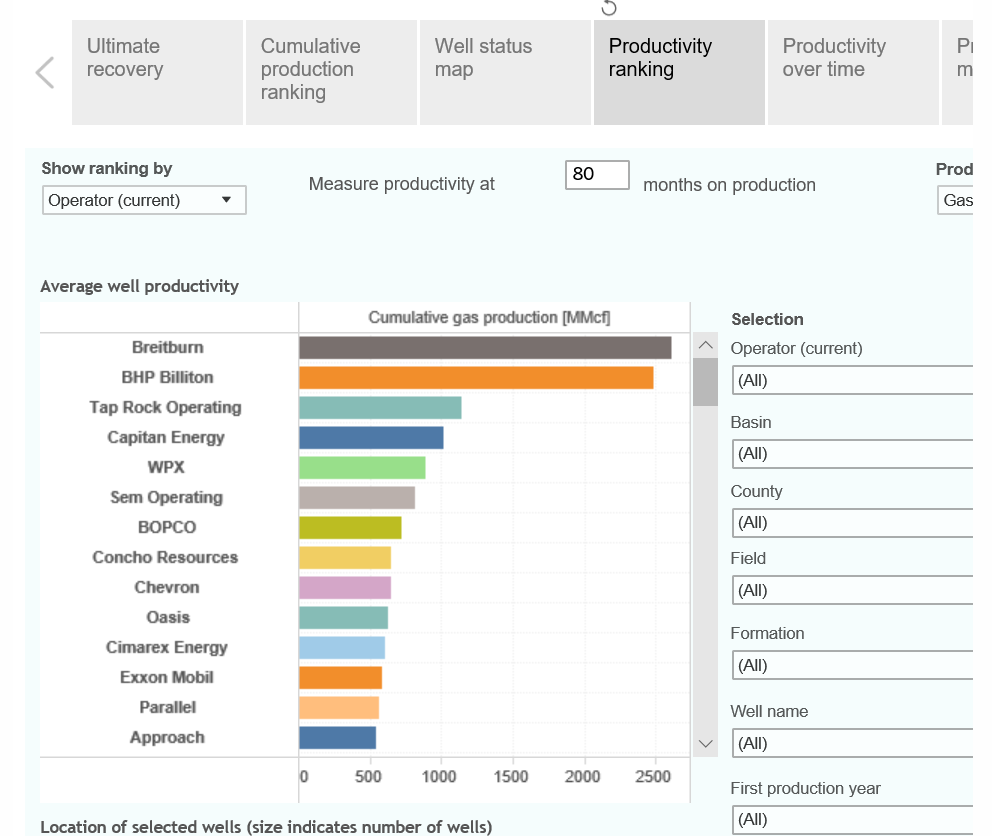
Task: Open the Basin filter dropdown
Action: click(852, 454)
